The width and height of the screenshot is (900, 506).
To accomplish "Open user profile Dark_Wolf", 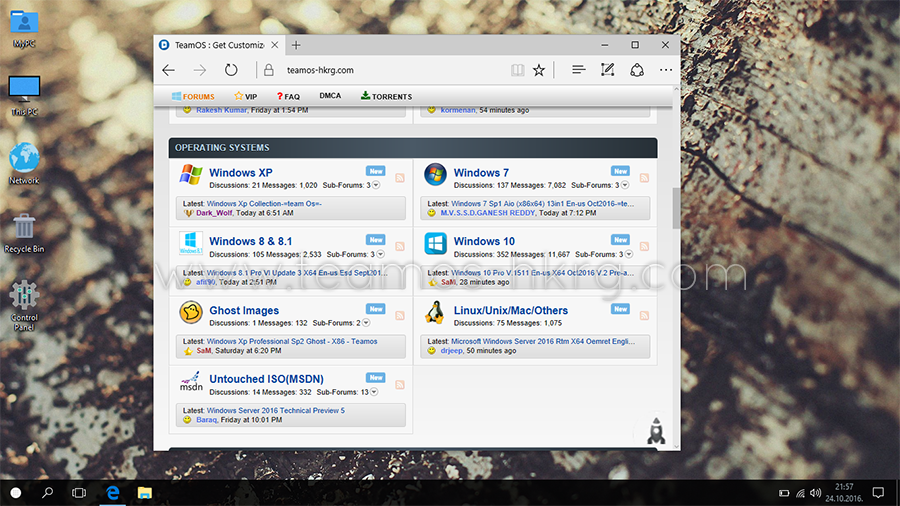I will pyautogui.click(x=214, y=213).
